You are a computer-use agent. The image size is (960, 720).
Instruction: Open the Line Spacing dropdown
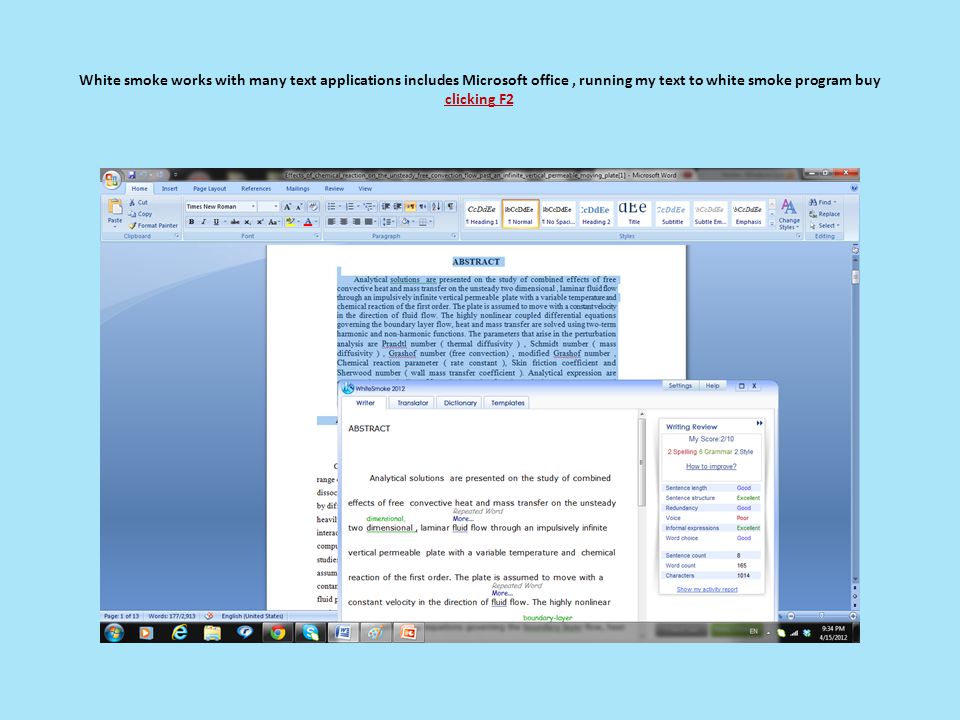(x=388, y=222)
